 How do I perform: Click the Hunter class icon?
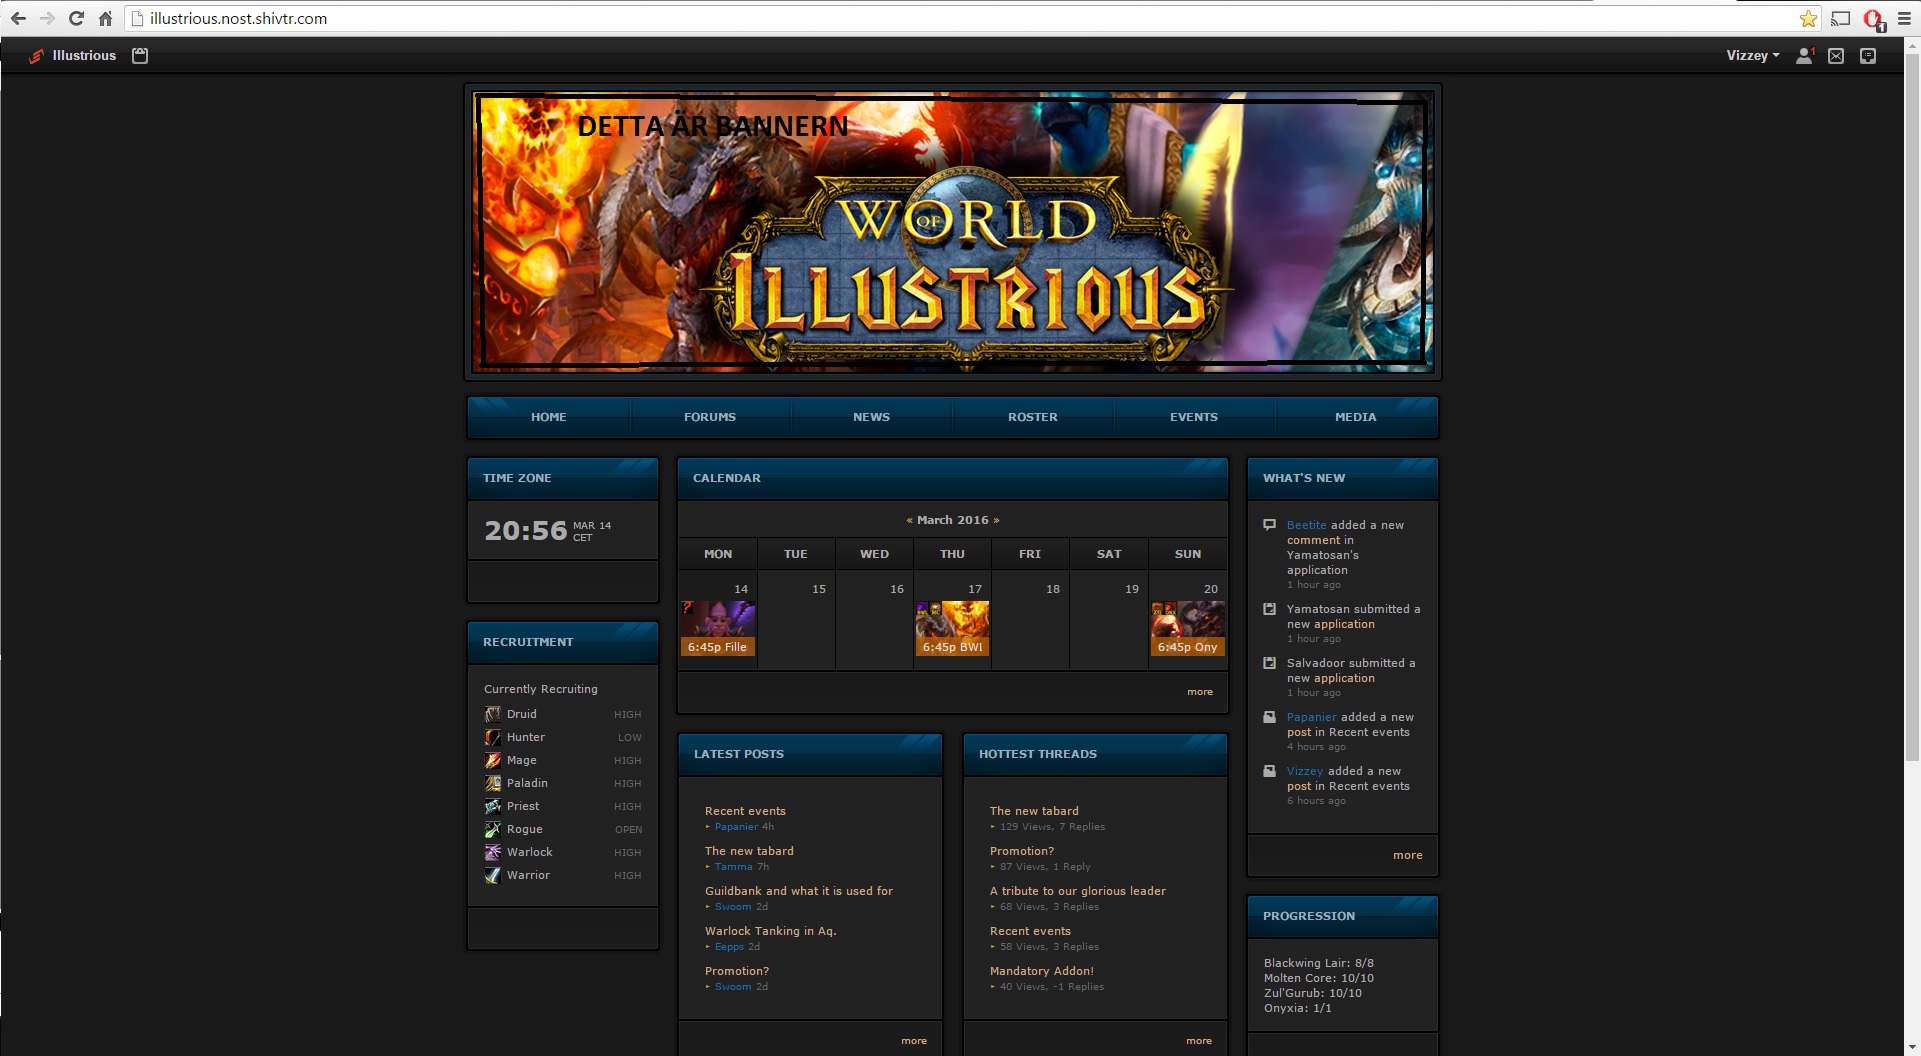coord(493,737)
